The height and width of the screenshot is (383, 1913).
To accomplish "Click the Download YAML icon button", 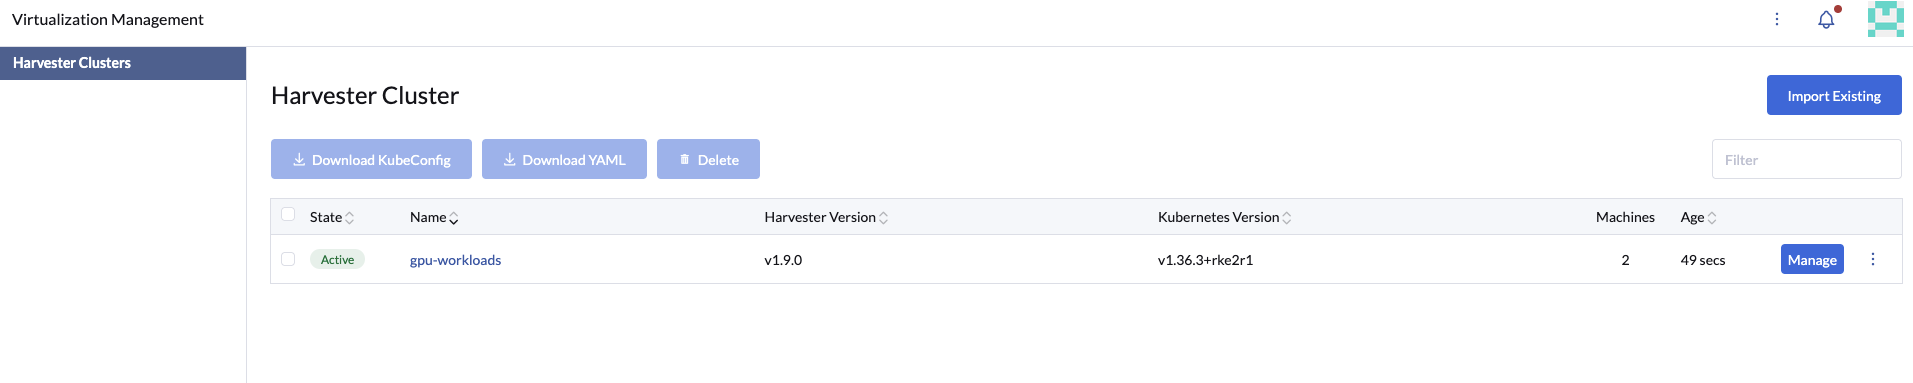I will (564, 159).
